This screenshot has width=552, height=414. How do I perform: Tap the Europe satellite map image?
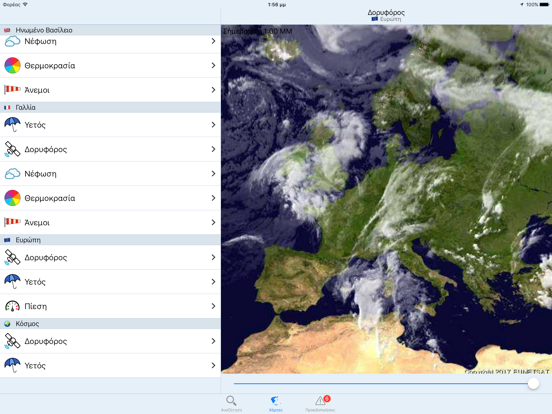click(387, 199)
